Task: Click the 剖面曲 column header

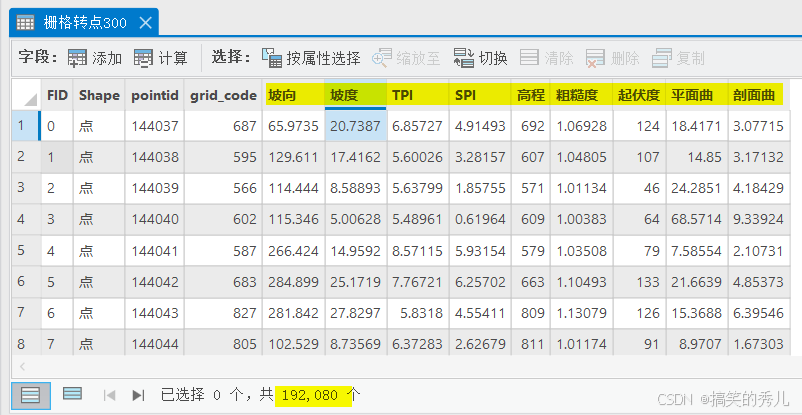Action: point(759,95)
